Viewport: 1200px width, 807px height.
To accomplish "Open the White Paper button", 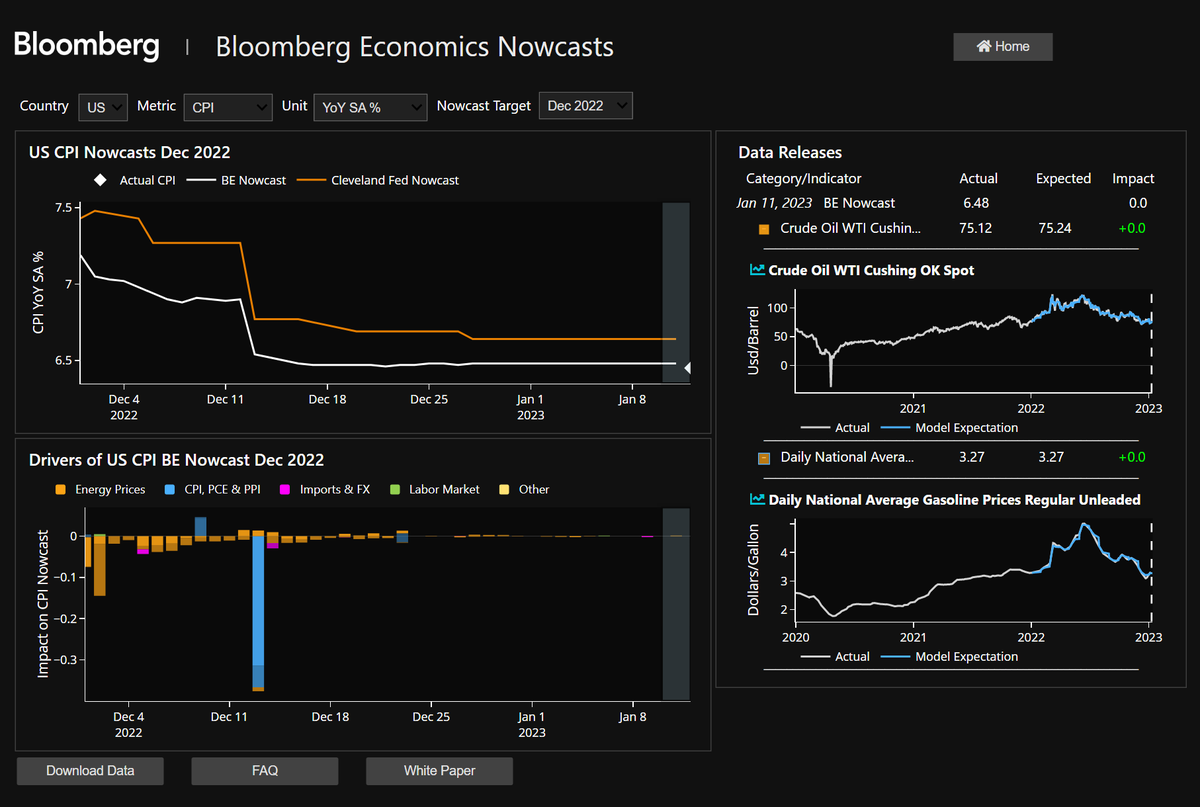I will pos(440,771).
